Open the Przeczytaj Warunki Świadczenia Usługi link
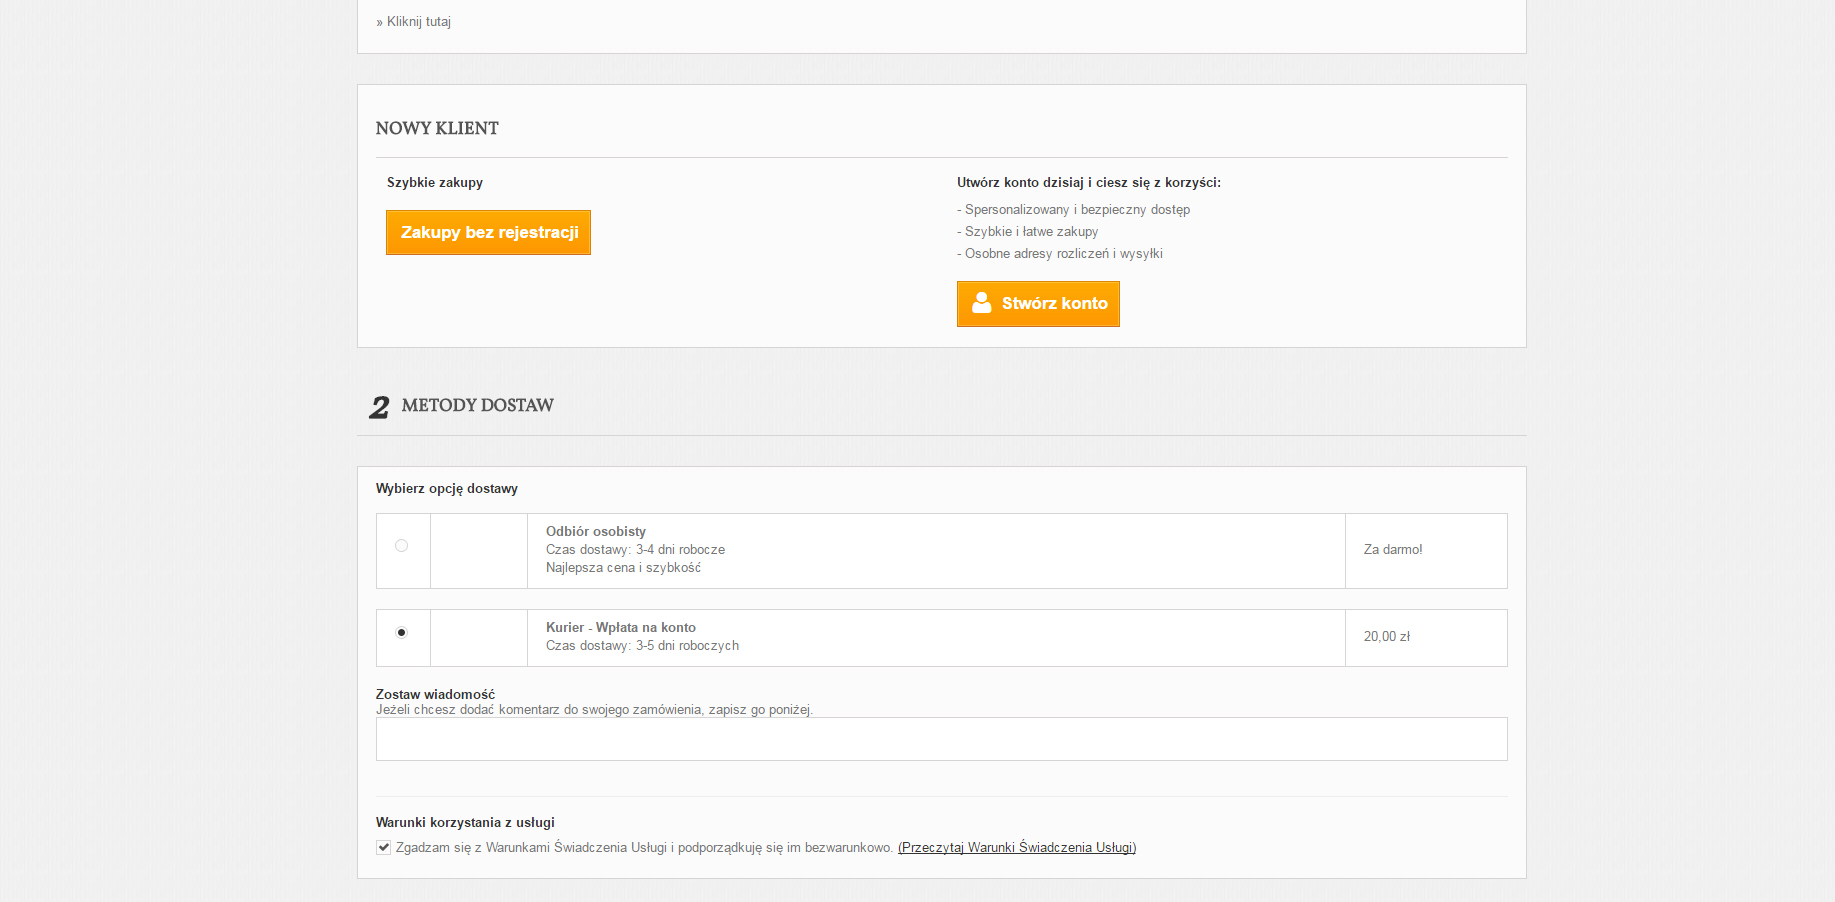This screenshot has width=1835, height=902. (x=1016, y=848)
